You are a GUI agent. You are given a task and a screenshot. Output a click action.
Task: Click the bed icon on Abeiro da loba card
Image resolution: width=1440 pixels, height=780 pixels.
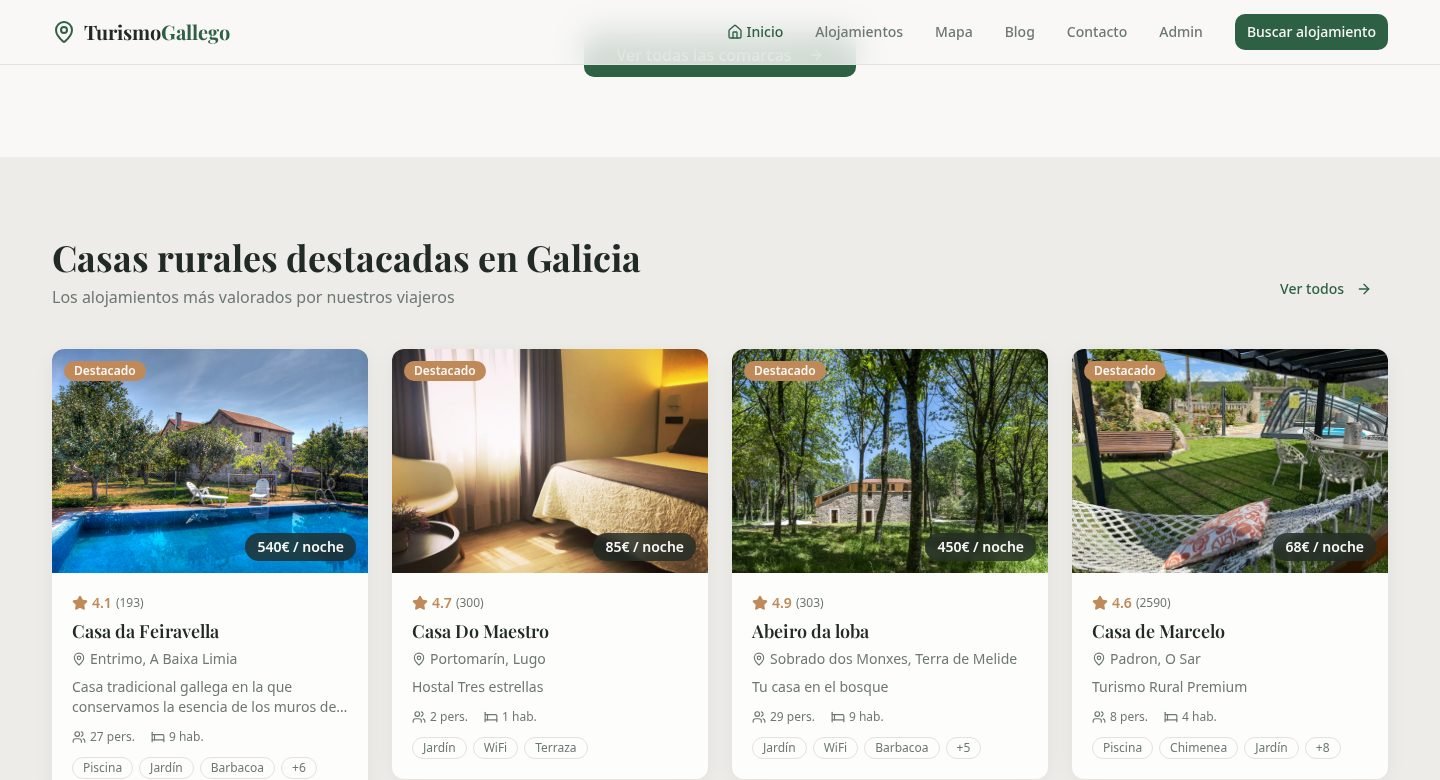coord(838,717)
